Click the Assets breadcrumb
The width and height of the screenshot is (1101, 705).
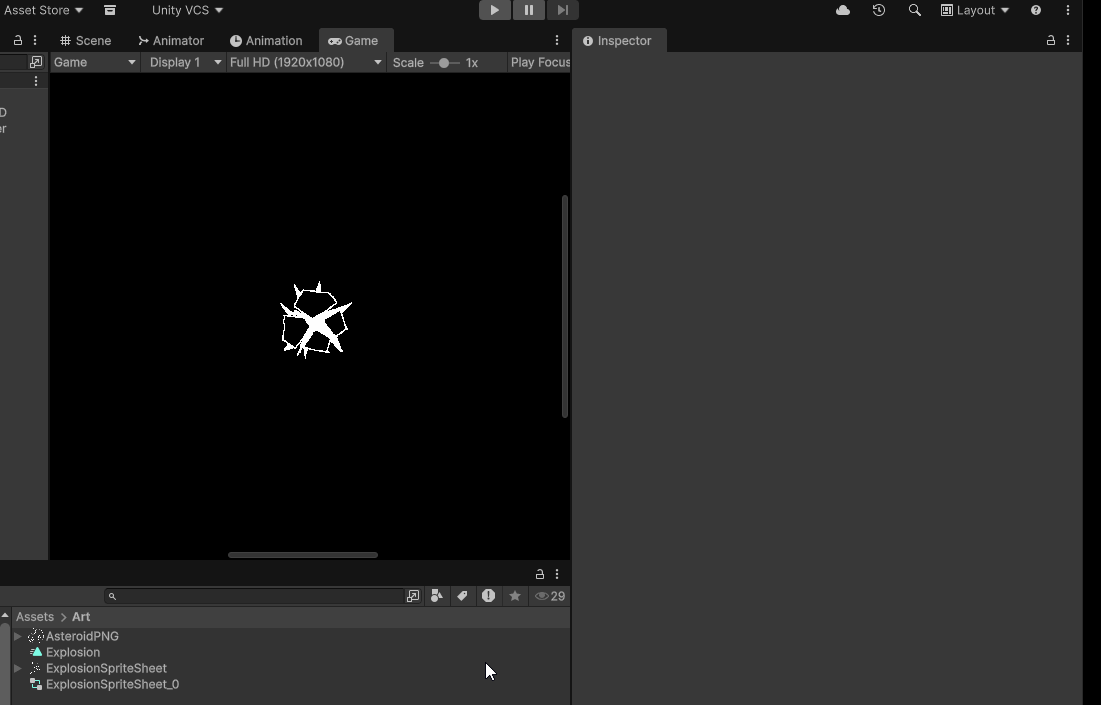pos(34,617)
